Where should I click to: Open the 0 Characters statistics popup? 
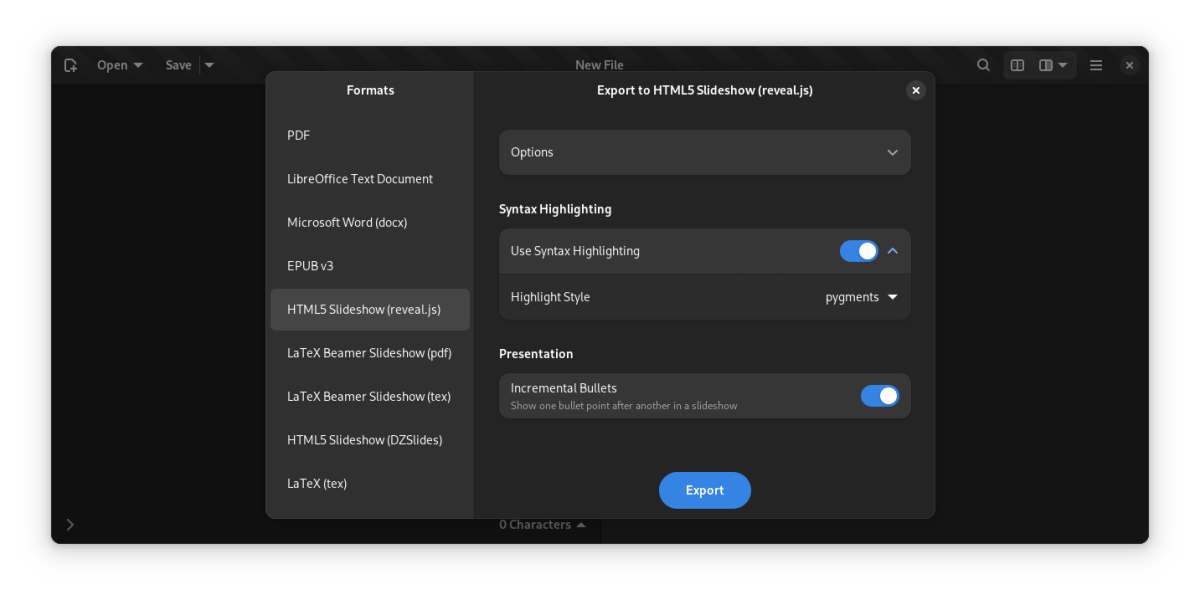pos(542,525)
